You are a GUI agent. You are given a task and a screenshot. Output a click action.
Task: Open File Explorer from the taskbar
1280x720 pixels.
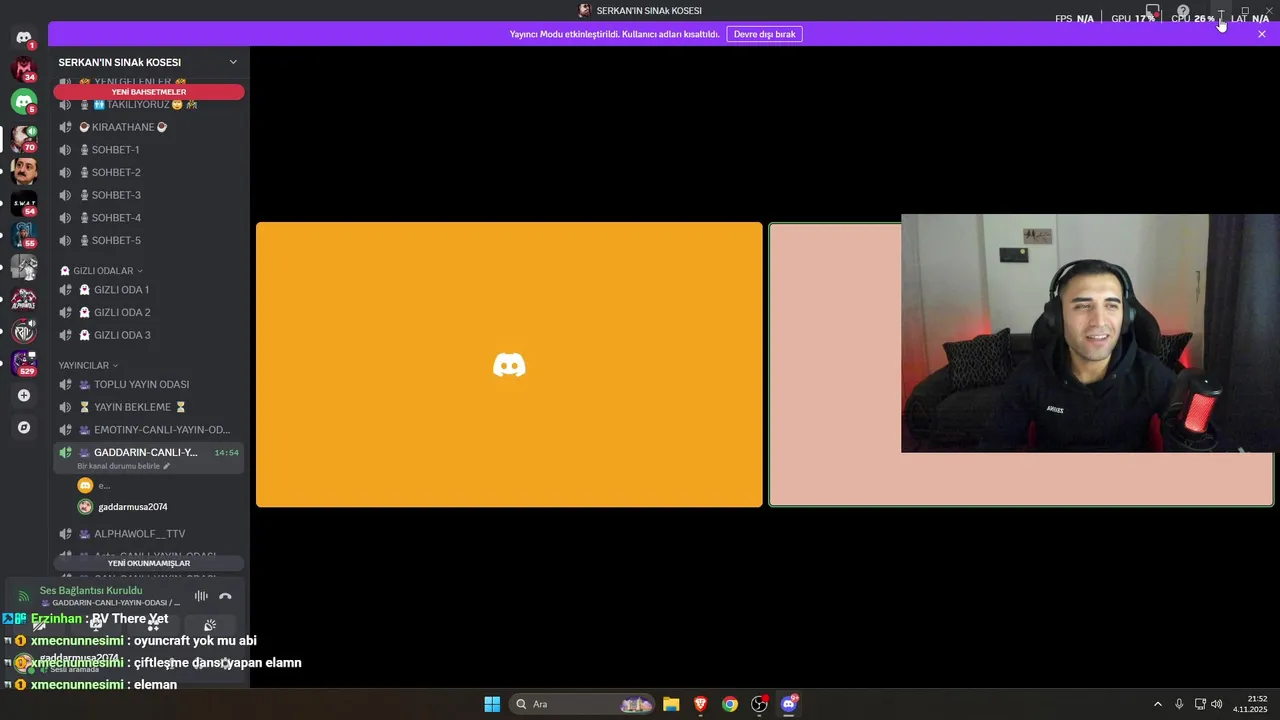coord(671,704)
